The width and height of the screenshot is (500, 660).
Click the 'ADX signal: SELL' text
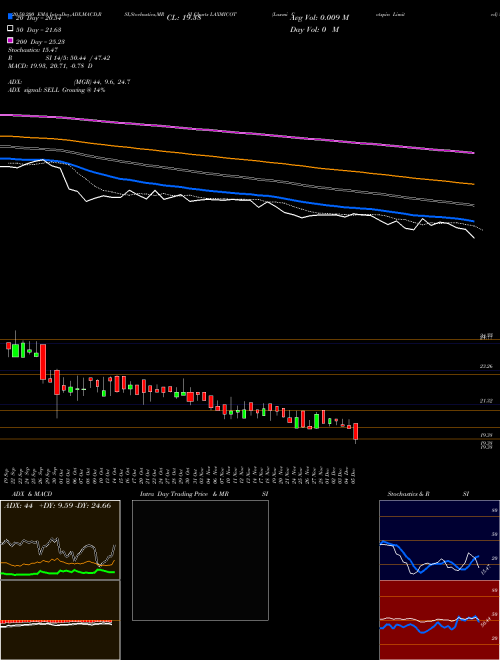pos(34,90)
